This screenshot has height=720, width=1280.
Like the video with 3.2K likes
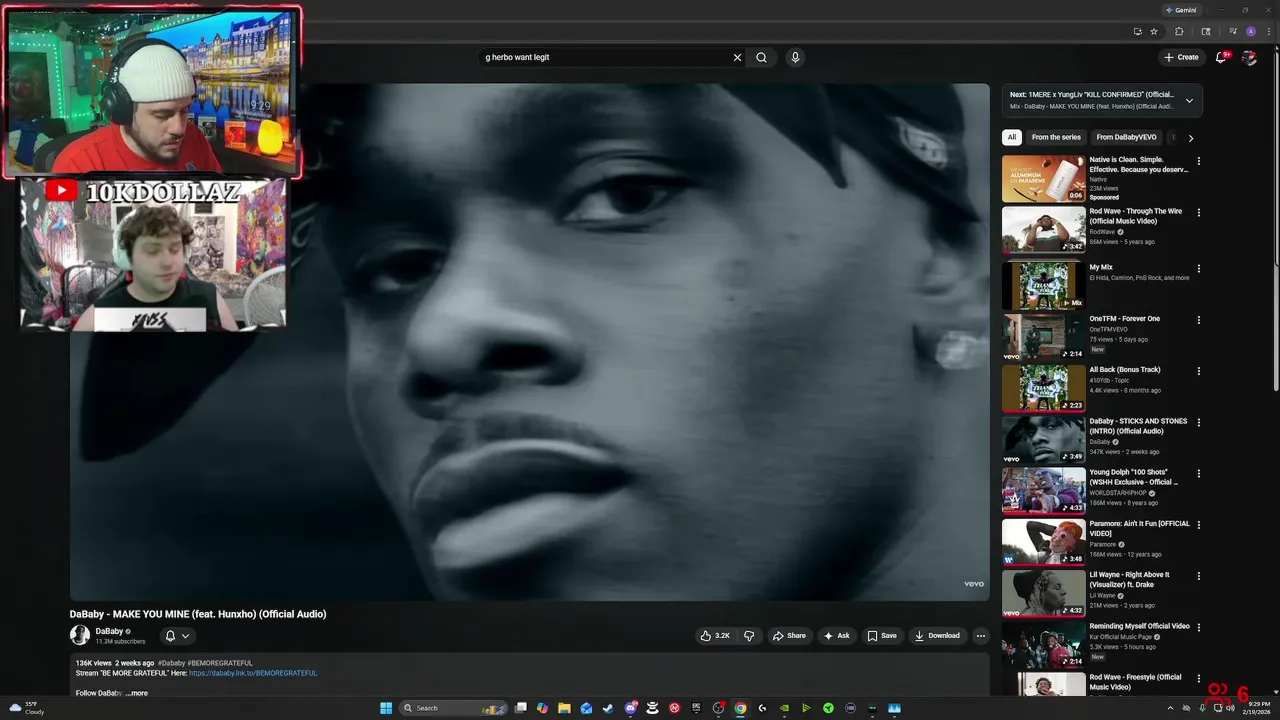click(x=715, y=636)
